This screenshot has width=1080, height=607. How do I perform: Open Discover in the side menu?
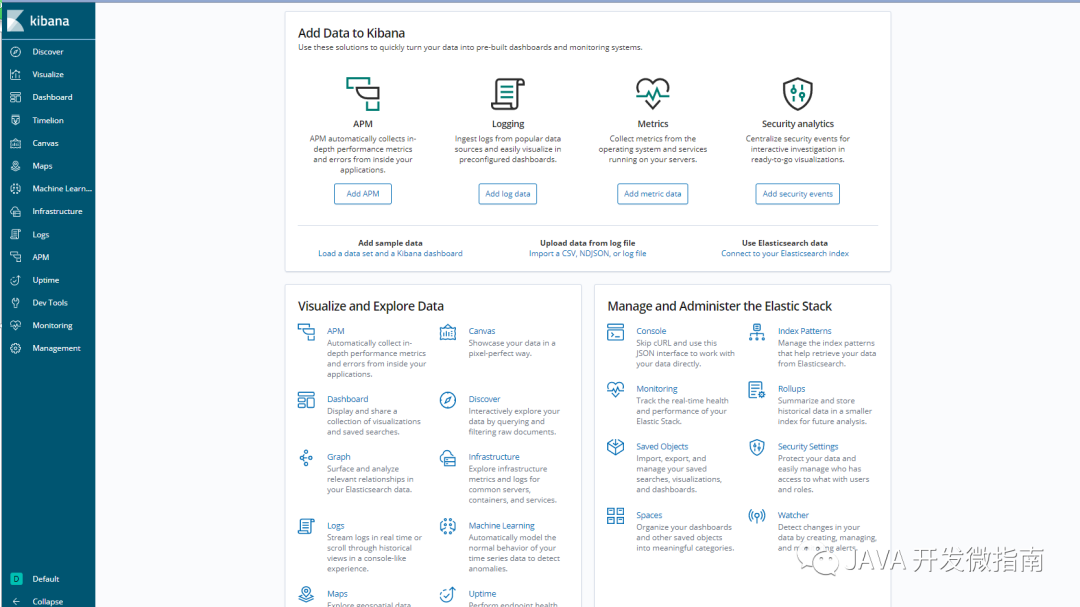tap(48, 52)
